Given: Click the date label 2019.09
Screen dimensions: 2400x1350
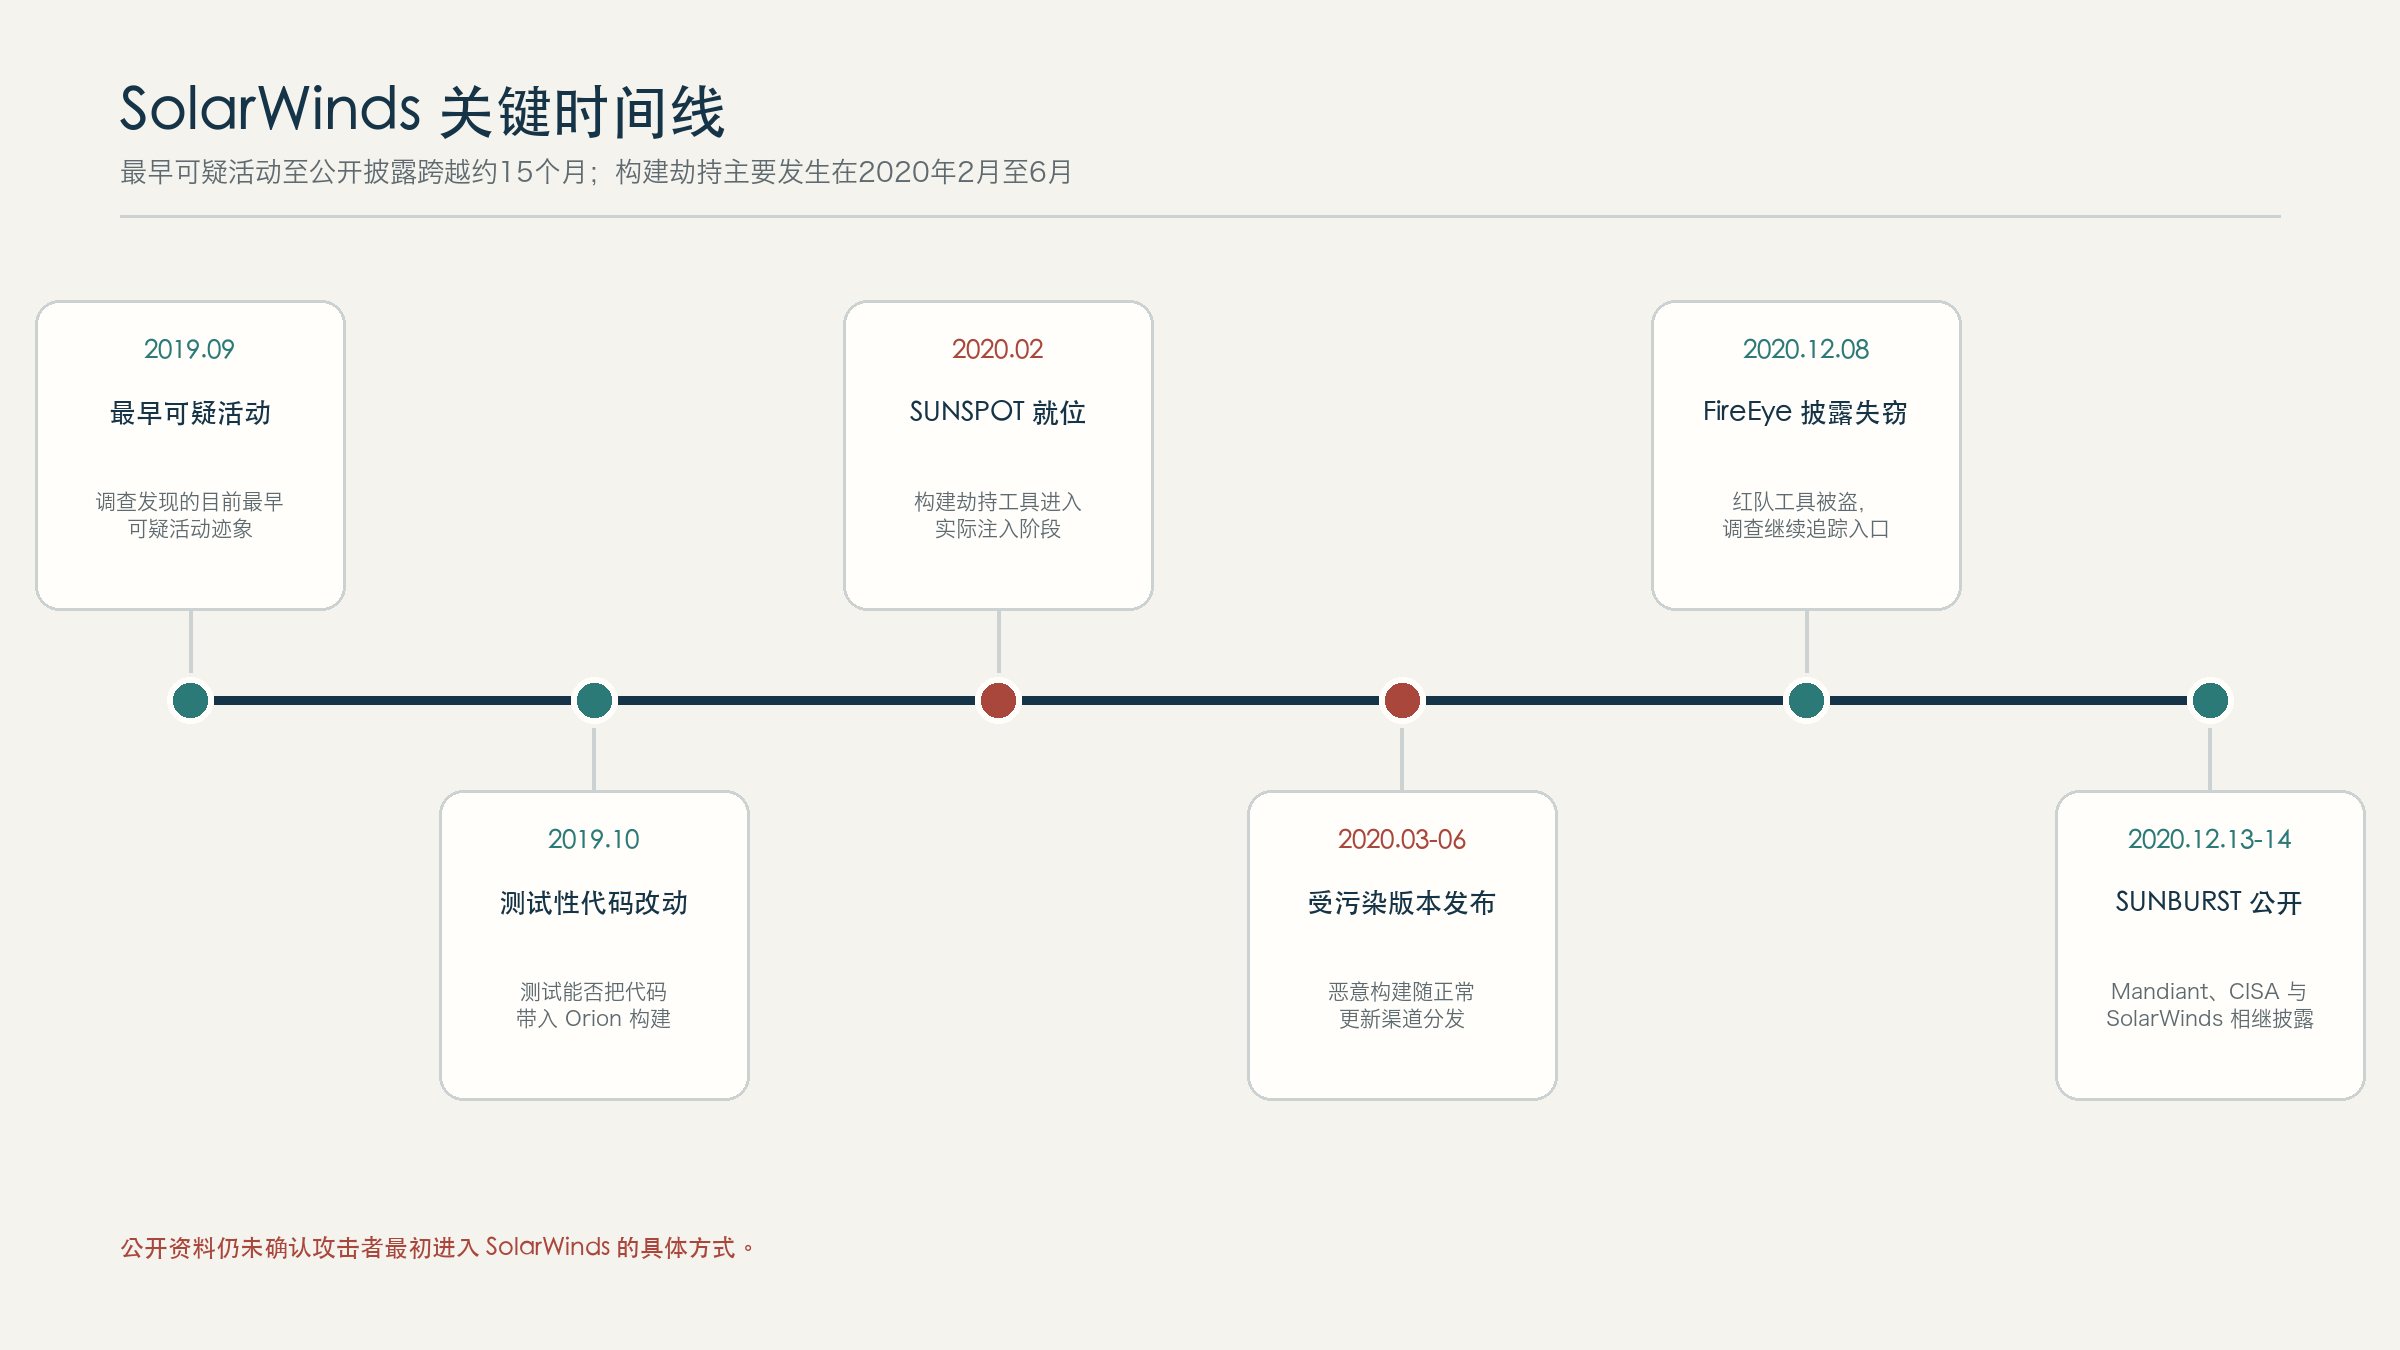Looking at the screenshot, I should pos(189,349).
